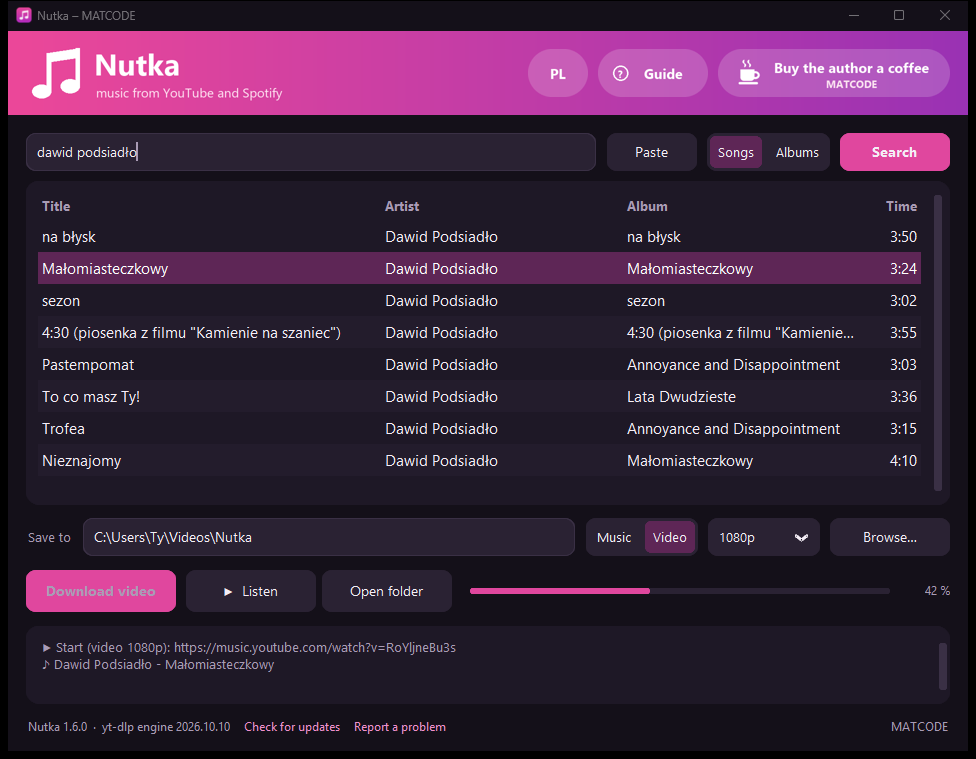The height and width of the screenshot is (759, 976).
Task: Select the song "4:30 (piosenka z filmu "Kamienie na szaniec")"
Action: pos(479,332)
